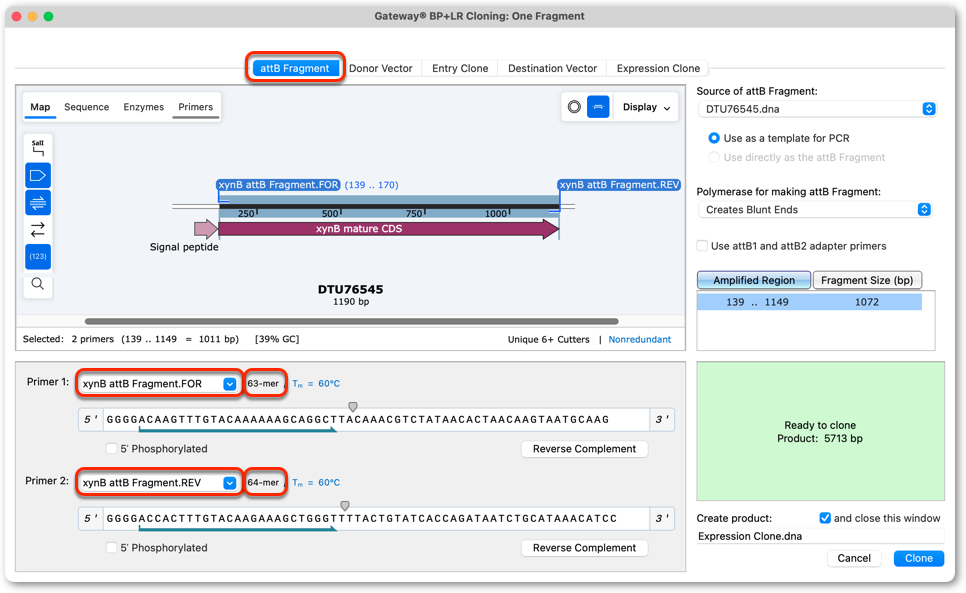Click the Fragment Size (bp) column header
966x593 pixels.
coord(867,280)
